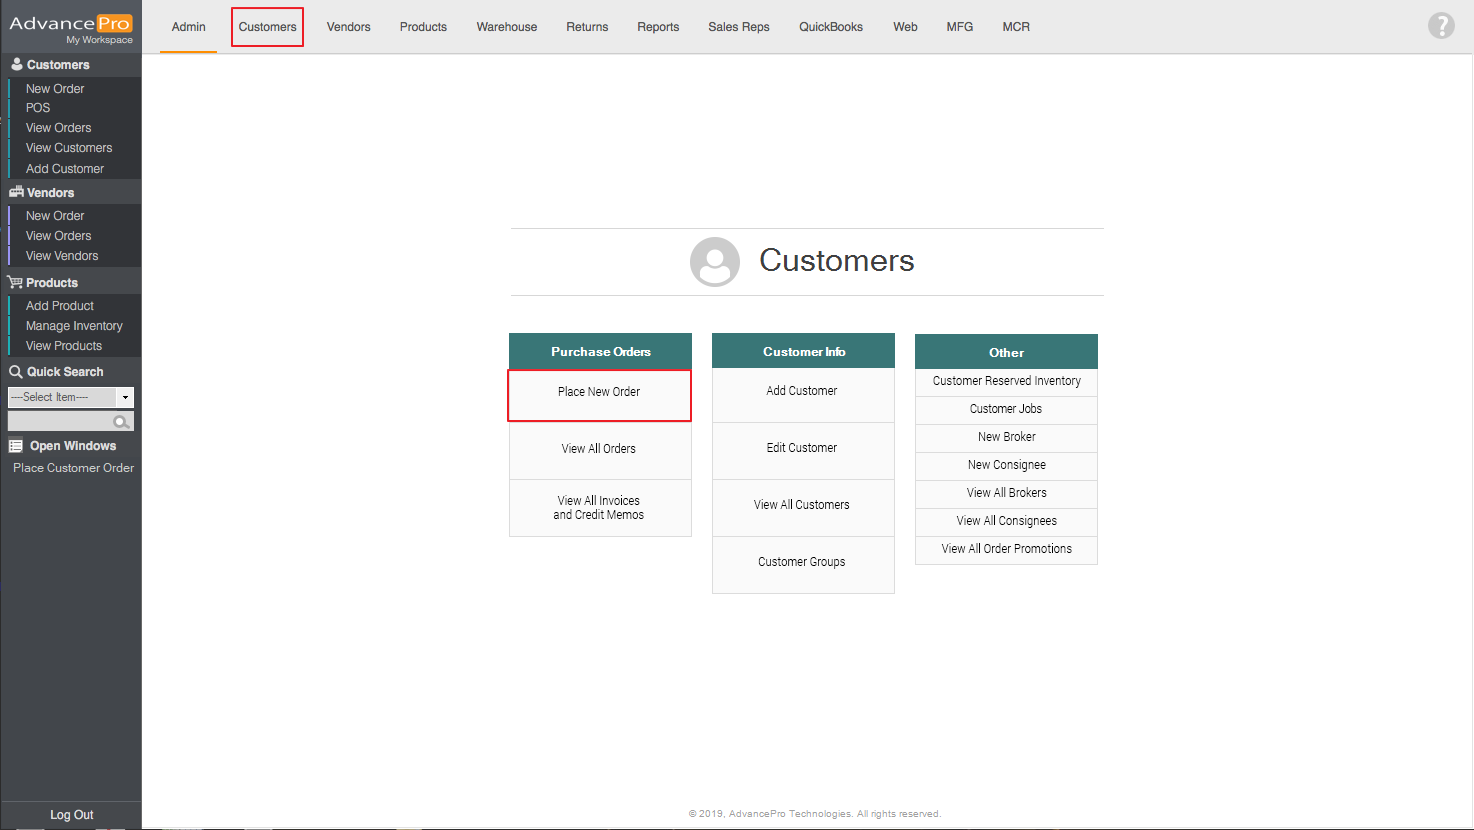Click Place New Order button
Screen dimensions: 1474x830
[599, 392]
